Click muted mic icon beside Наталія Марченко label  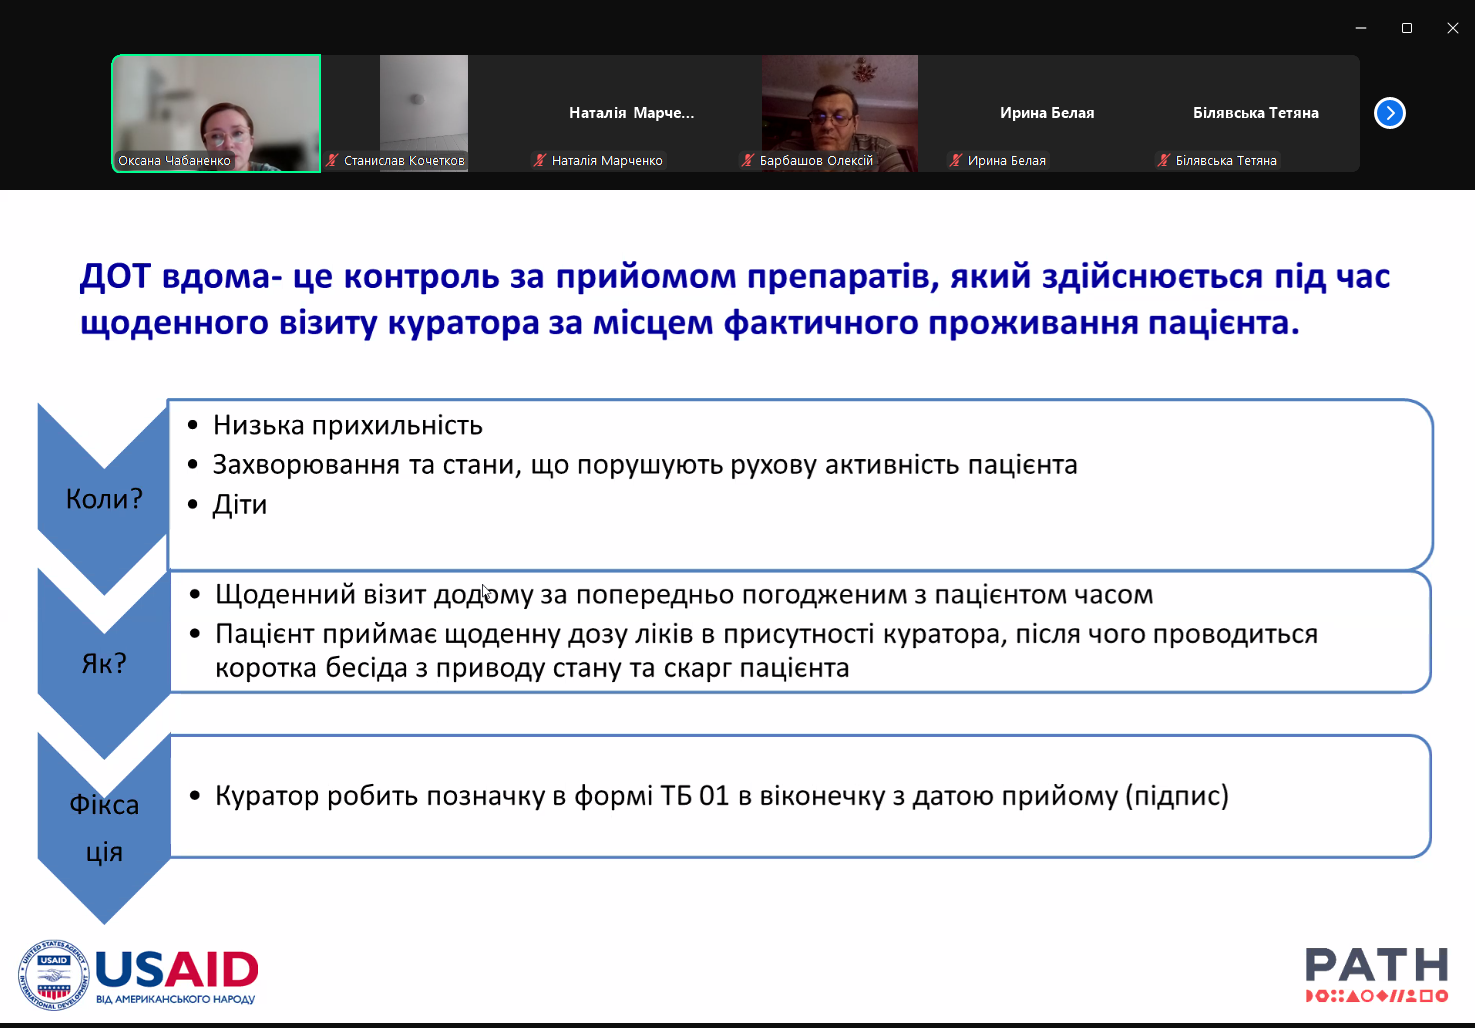[540, 160]
